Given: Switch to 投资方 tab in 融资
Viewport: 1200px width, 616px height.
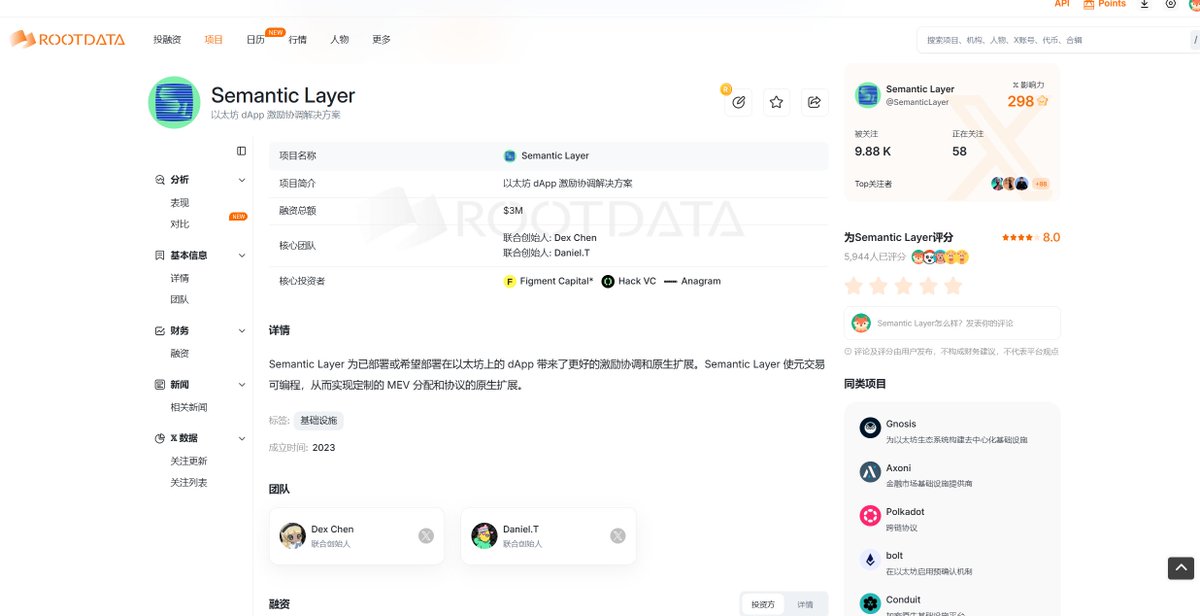Looking at the screenshot, I should coord(763,604).
